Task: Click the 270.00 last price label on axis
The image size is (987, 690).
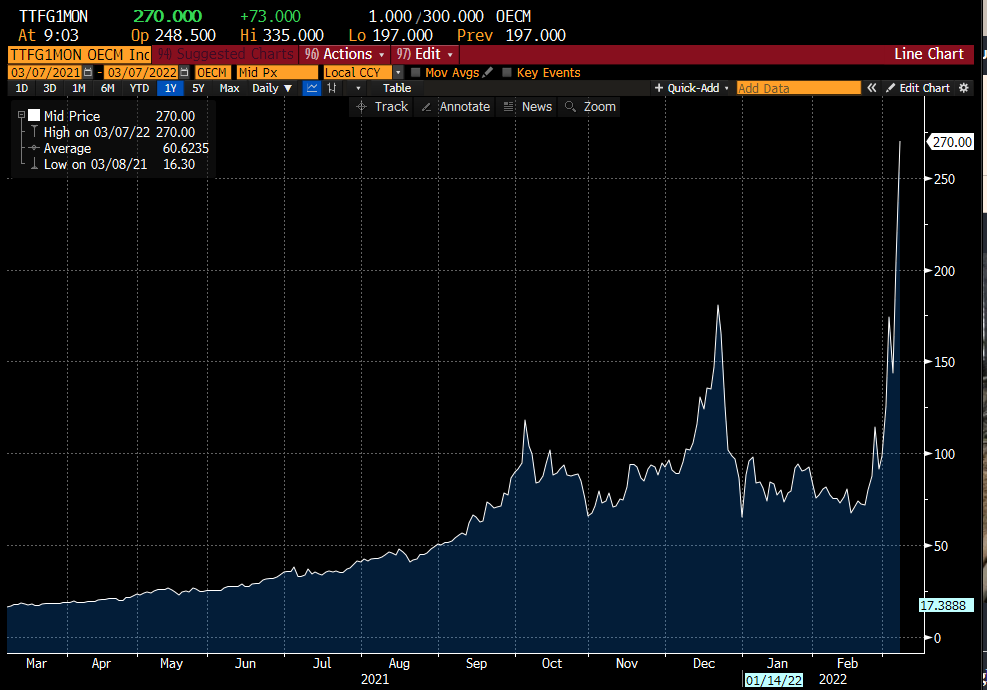Action: click(952, 142)
